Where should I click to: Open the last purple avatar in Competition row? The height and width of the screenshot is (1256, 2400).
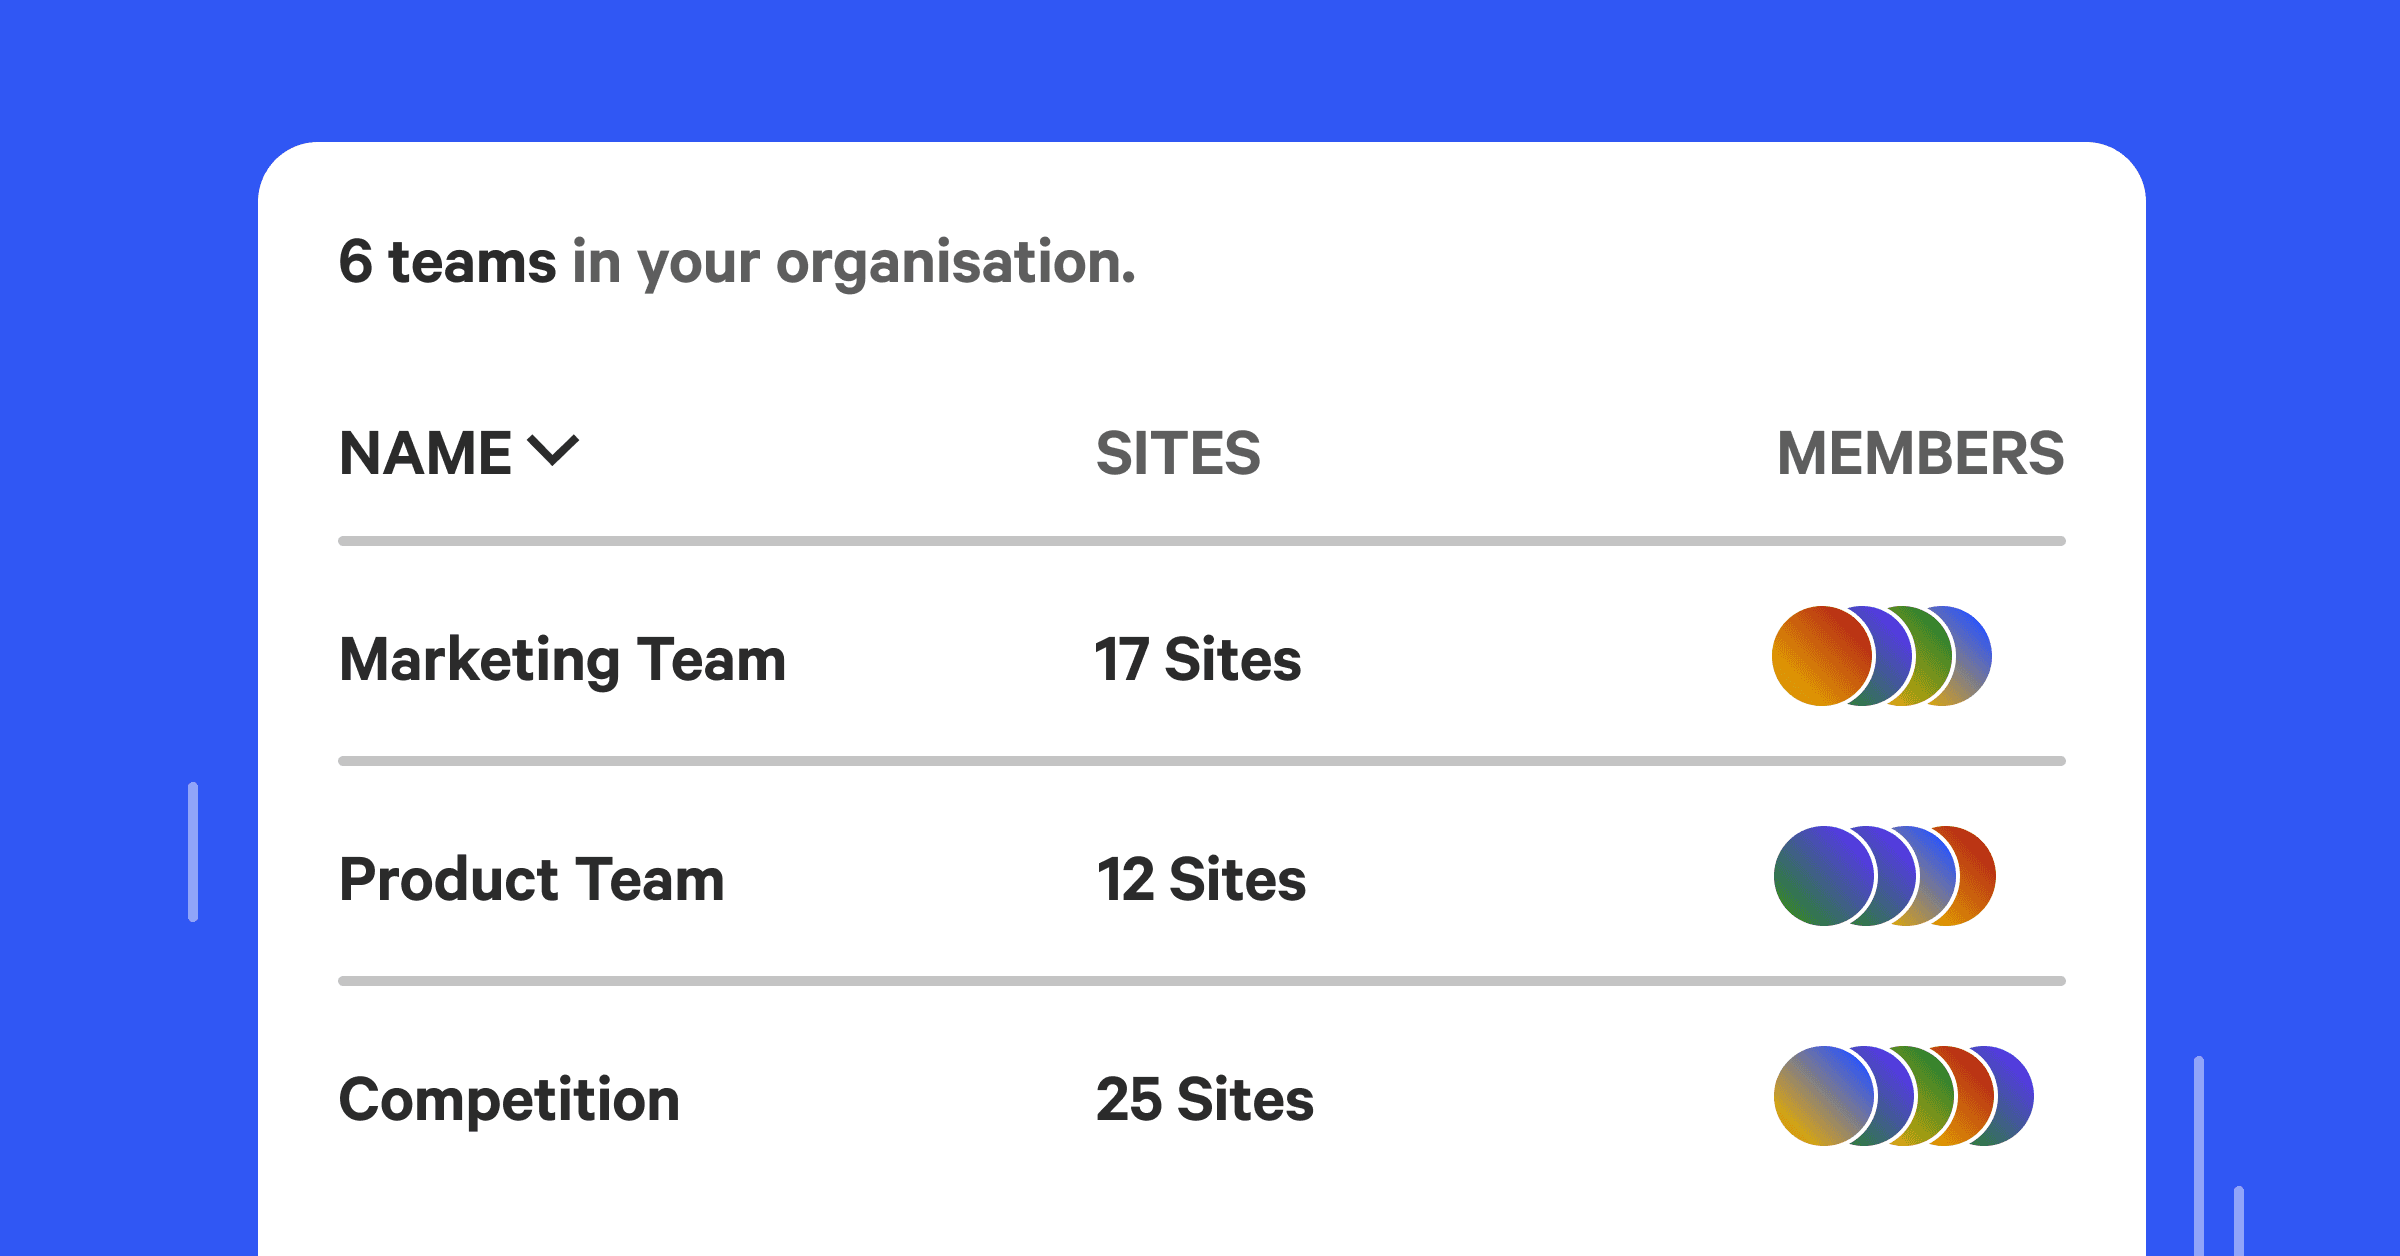pos(2014,1096)
